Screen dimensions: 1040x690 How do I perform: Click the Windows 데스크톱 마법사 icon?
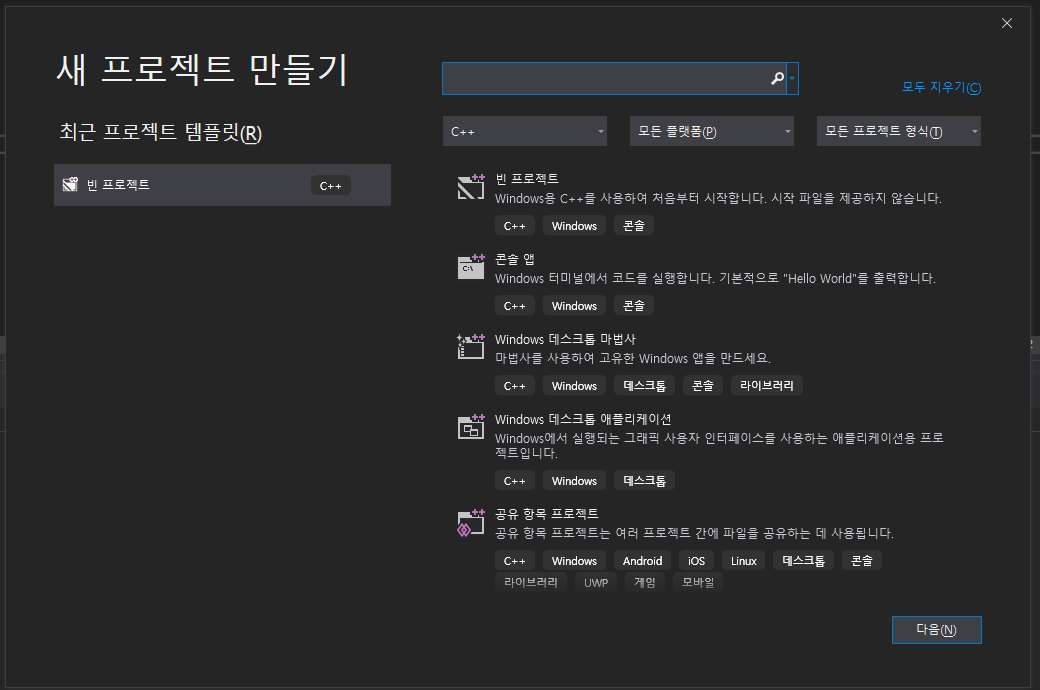click(x=471, y=346)
